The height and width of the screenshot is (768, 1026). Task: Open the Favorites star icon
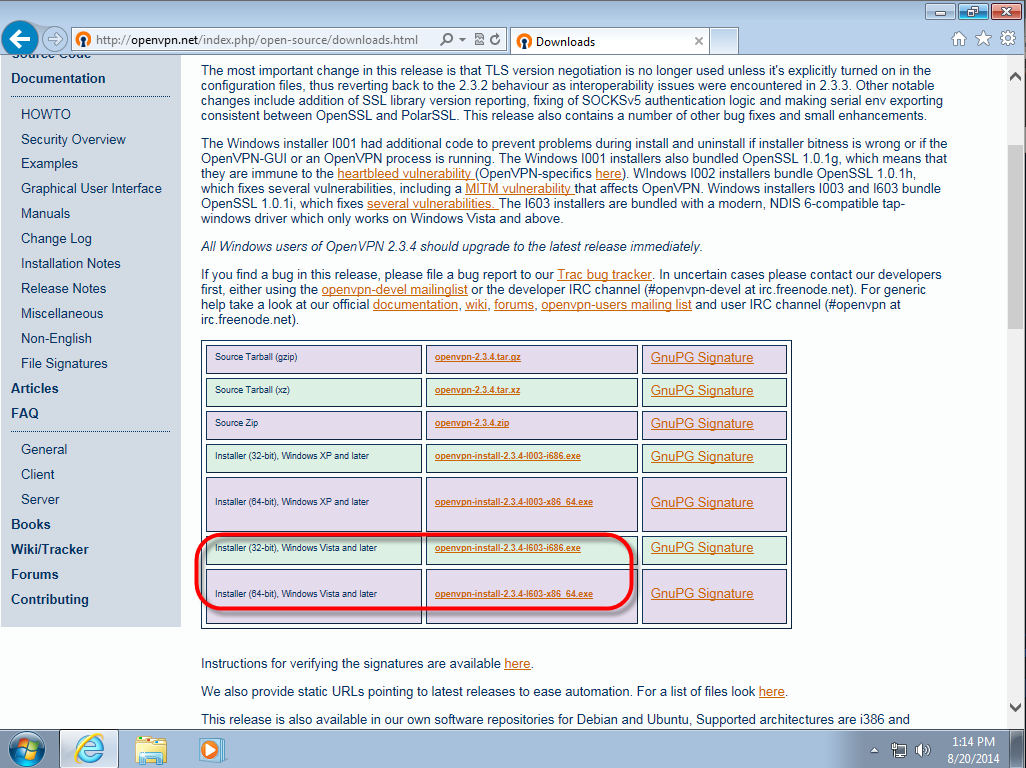tap(983, 39)
